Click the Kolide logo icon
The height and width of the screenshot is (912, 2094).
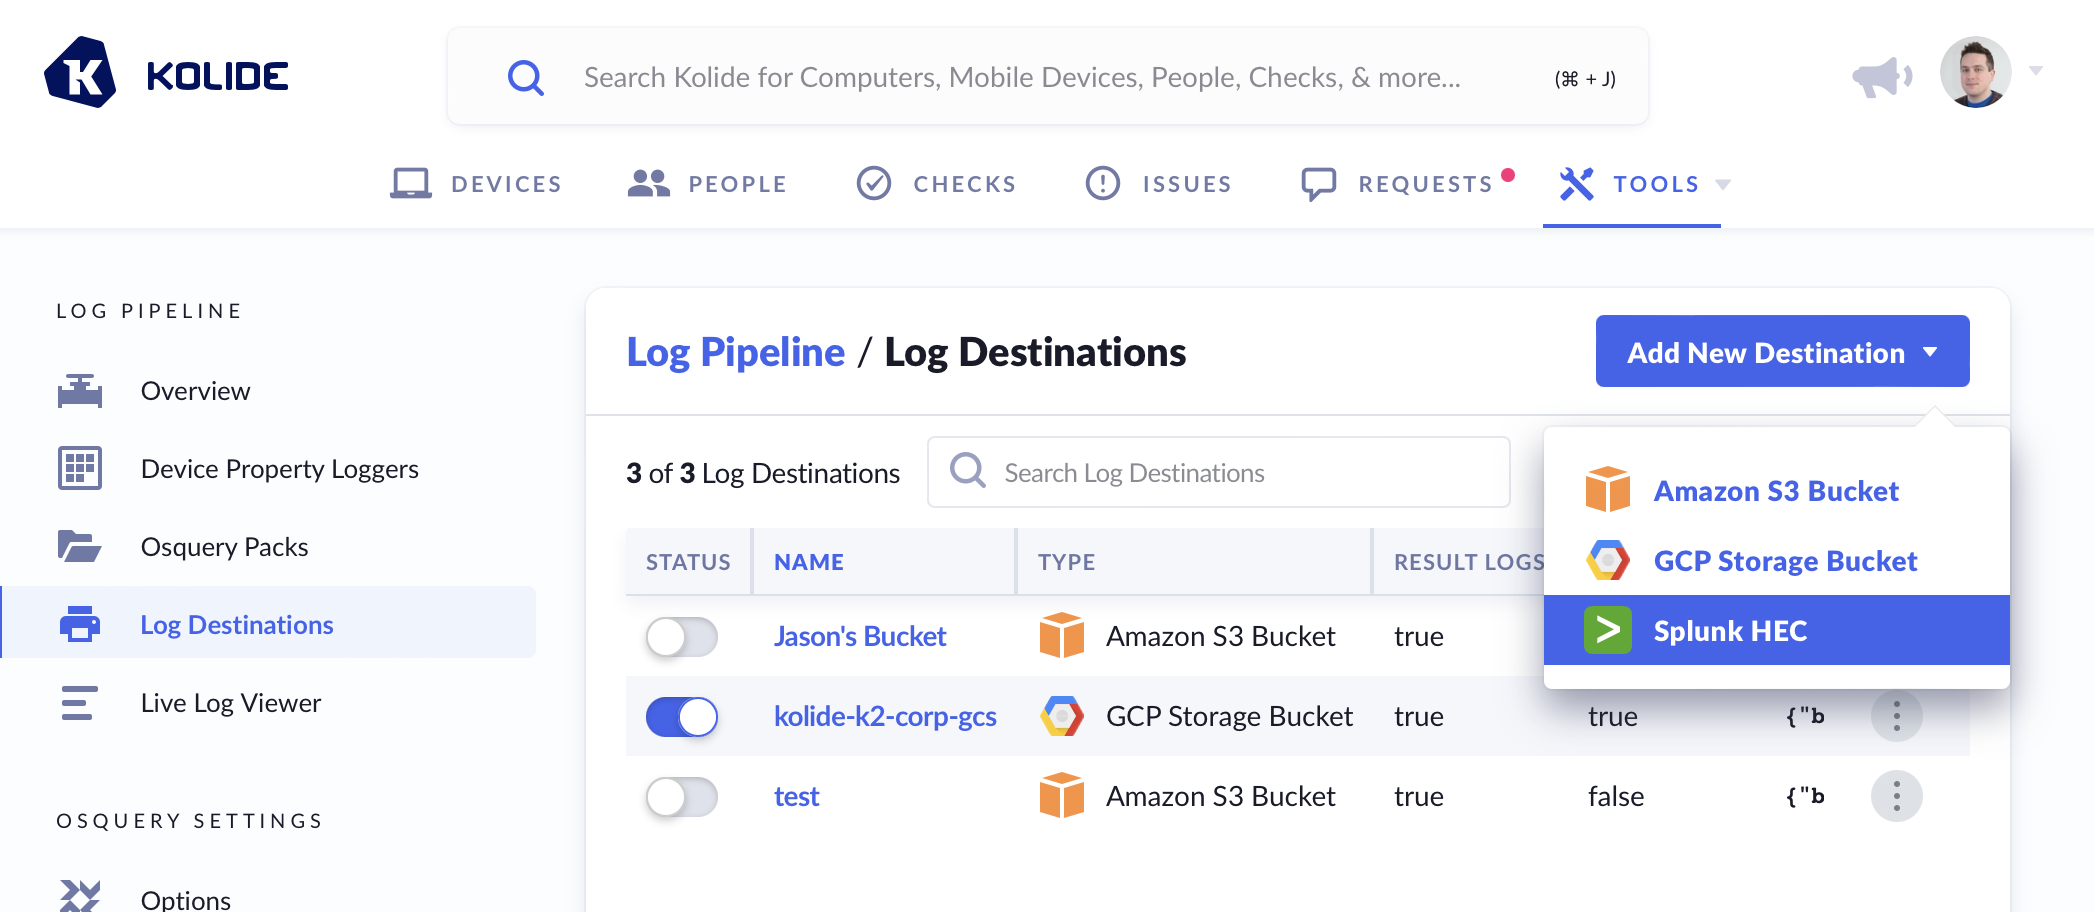pyautogui.click(x=80, y=73)
